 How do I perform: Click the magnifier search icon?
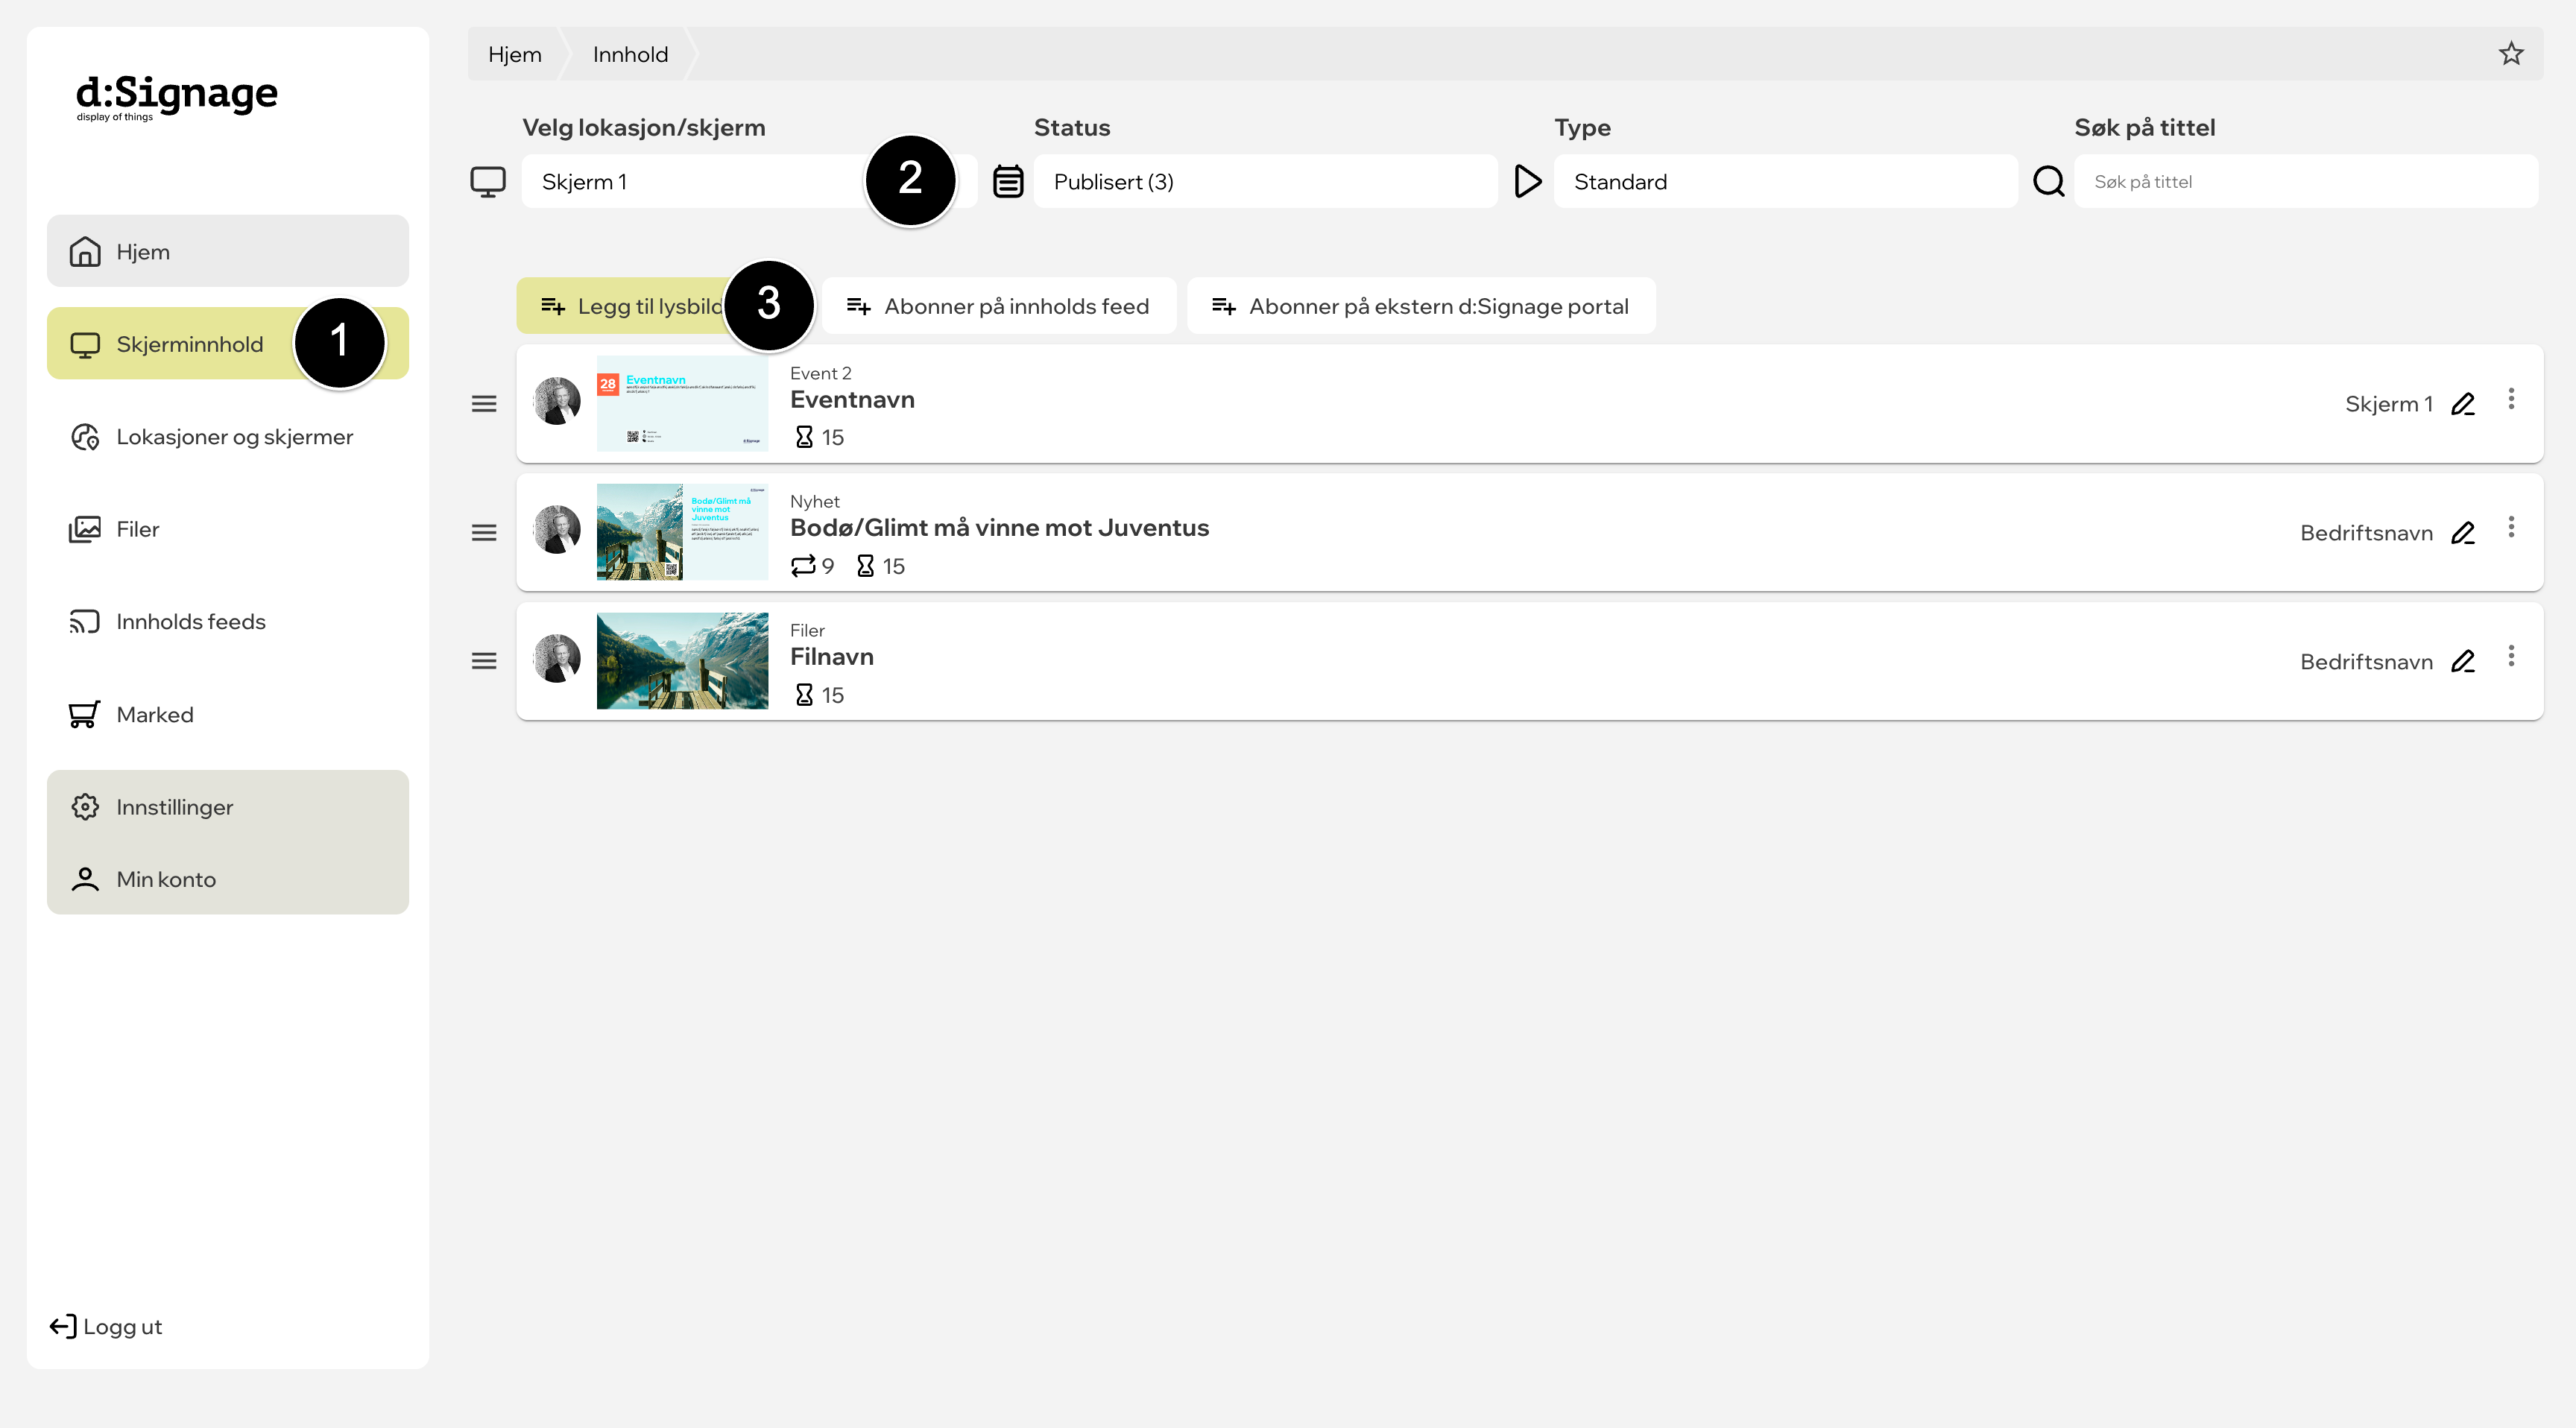[2049, 182]
